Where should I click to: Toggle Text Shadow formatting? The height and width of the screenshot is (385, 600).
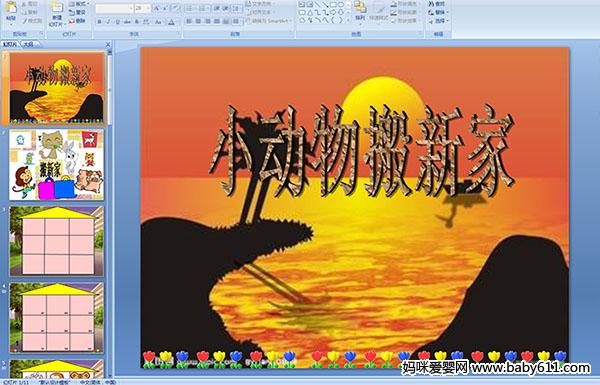click(137, 22)
